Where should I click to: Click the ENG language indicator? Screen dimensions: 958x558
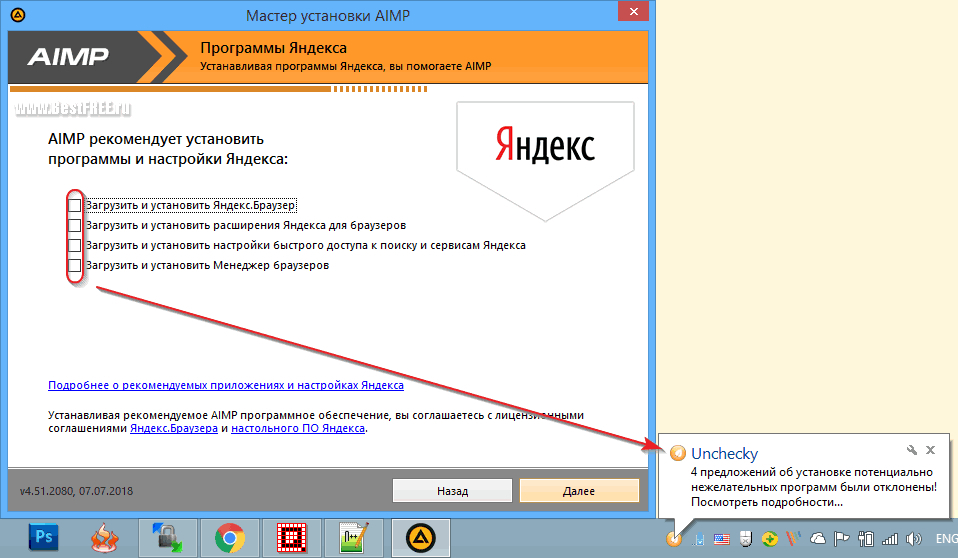point(946,538)
